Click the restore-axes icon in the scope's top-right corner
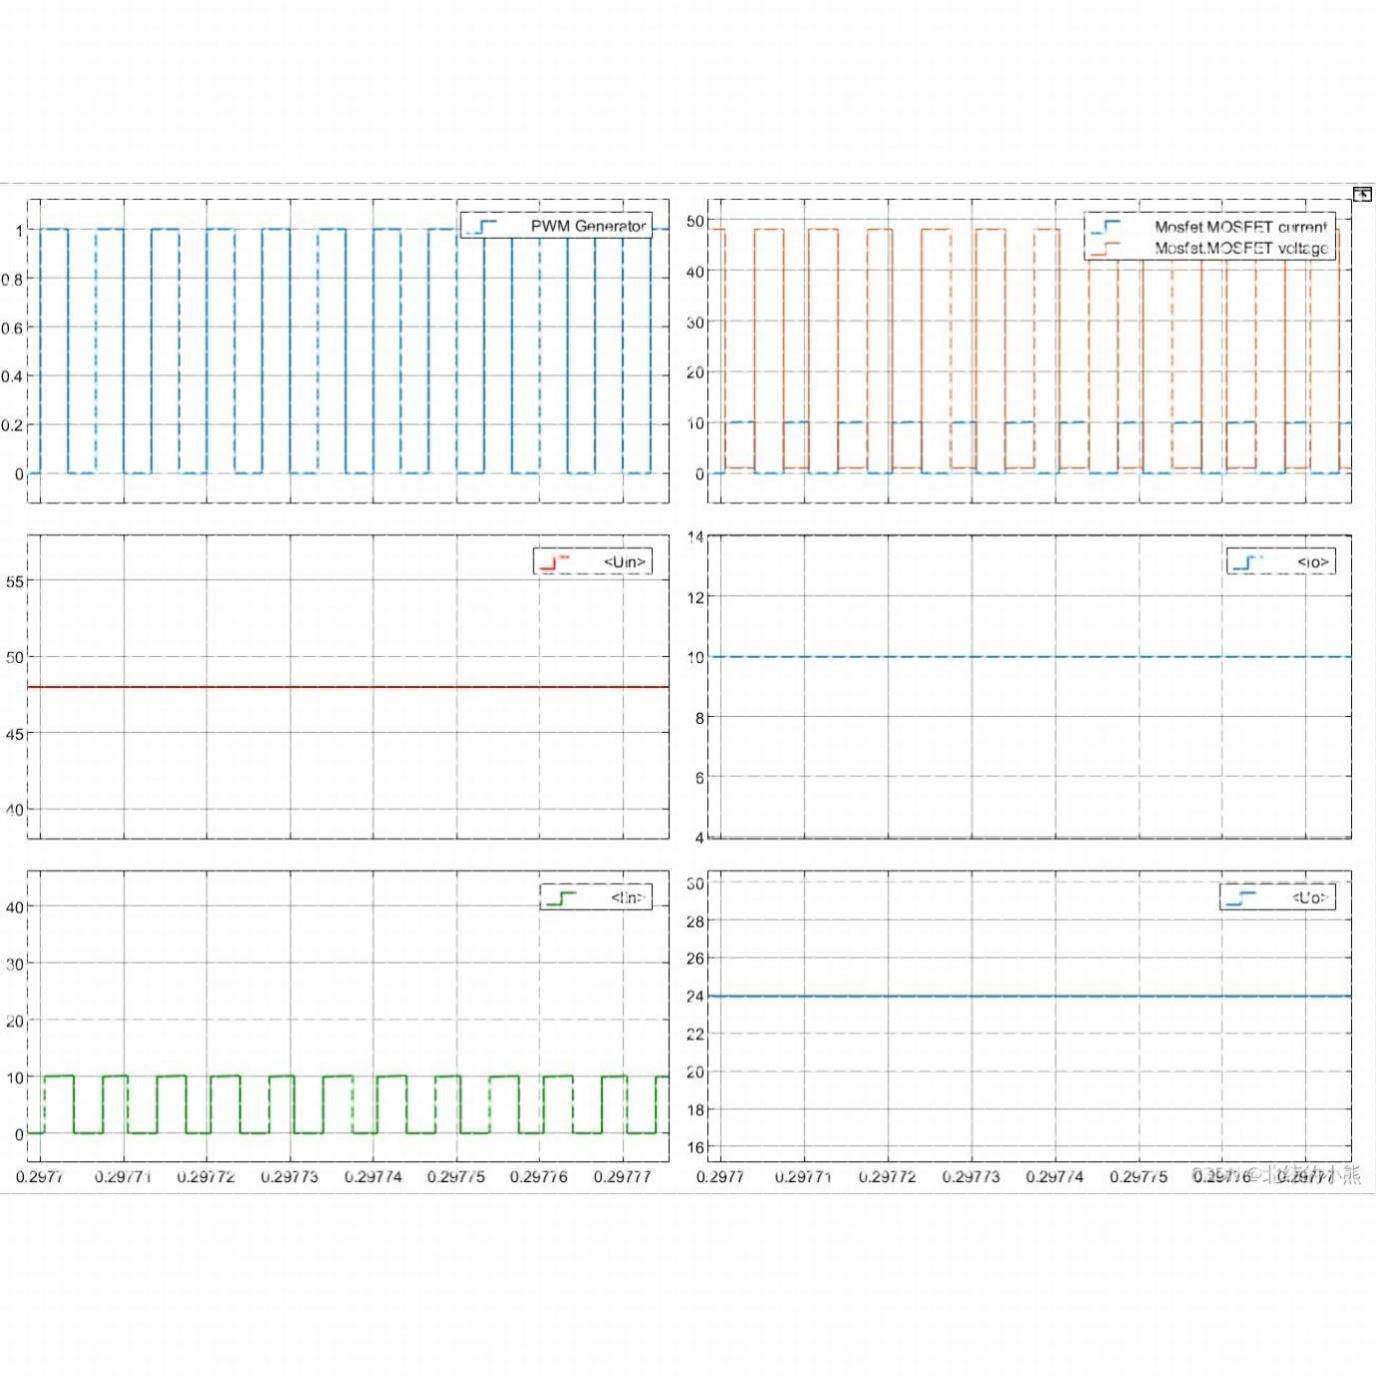This screenshot has height=1376, width=1376. click(1362, 194)
